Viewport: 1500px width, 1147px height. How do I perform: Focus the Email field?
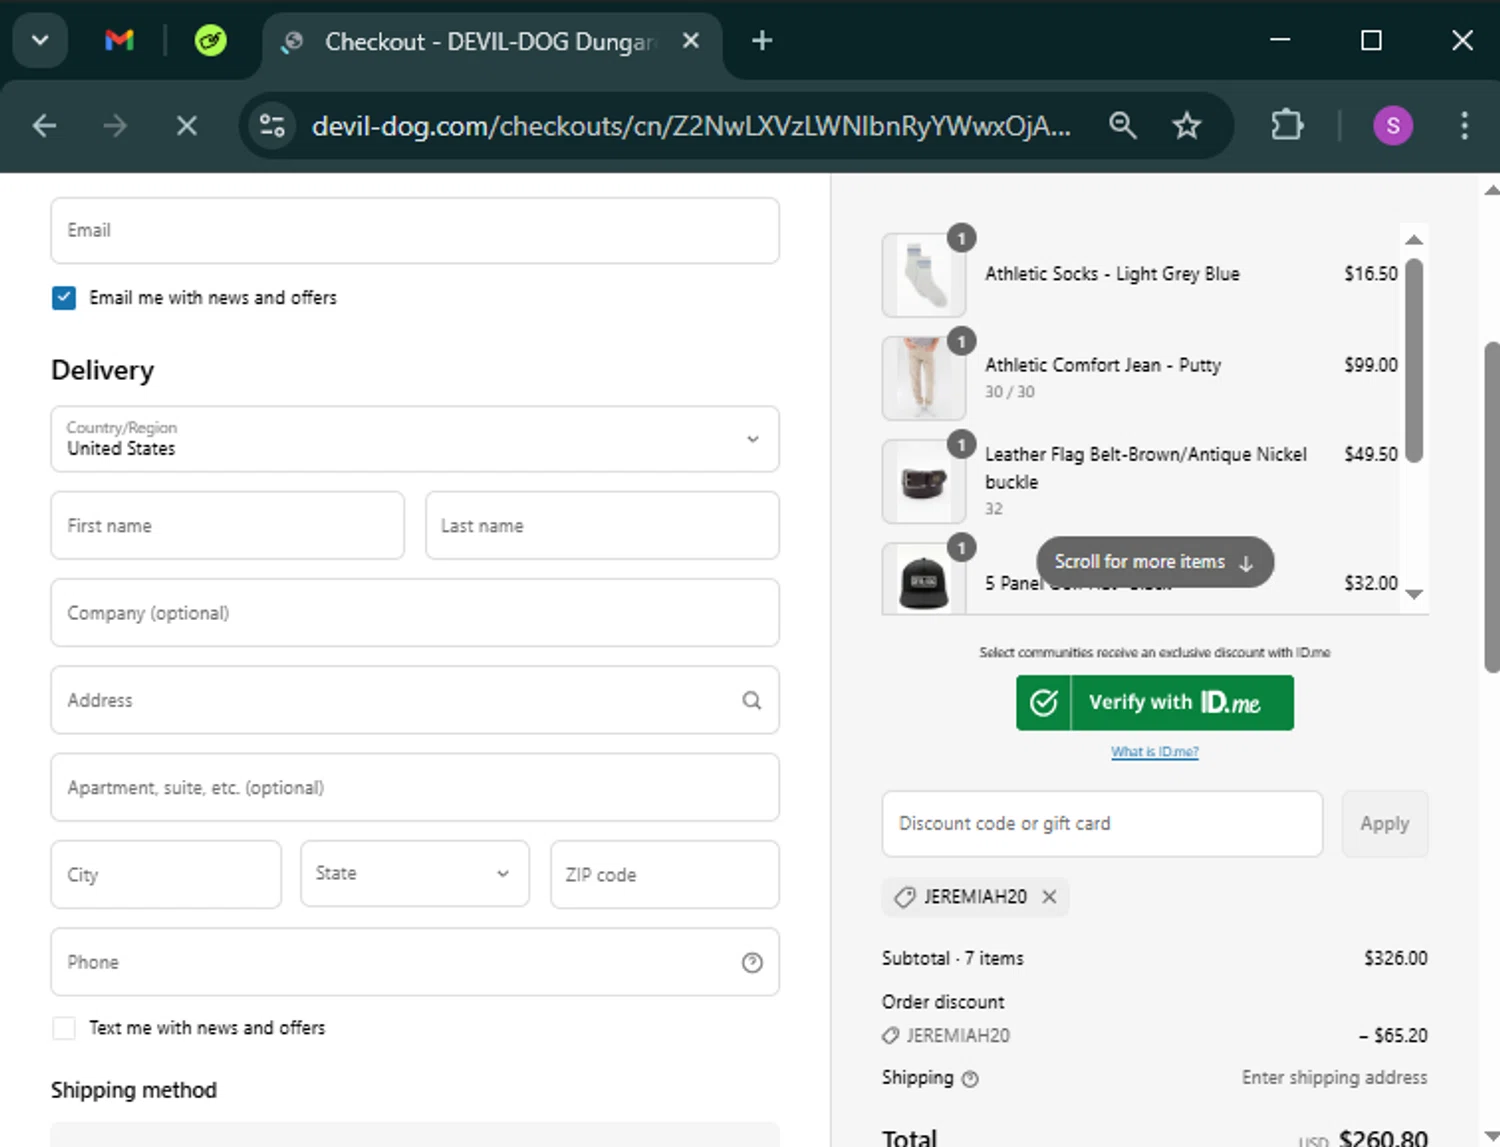pyautogui.click(x=415, y=230)
